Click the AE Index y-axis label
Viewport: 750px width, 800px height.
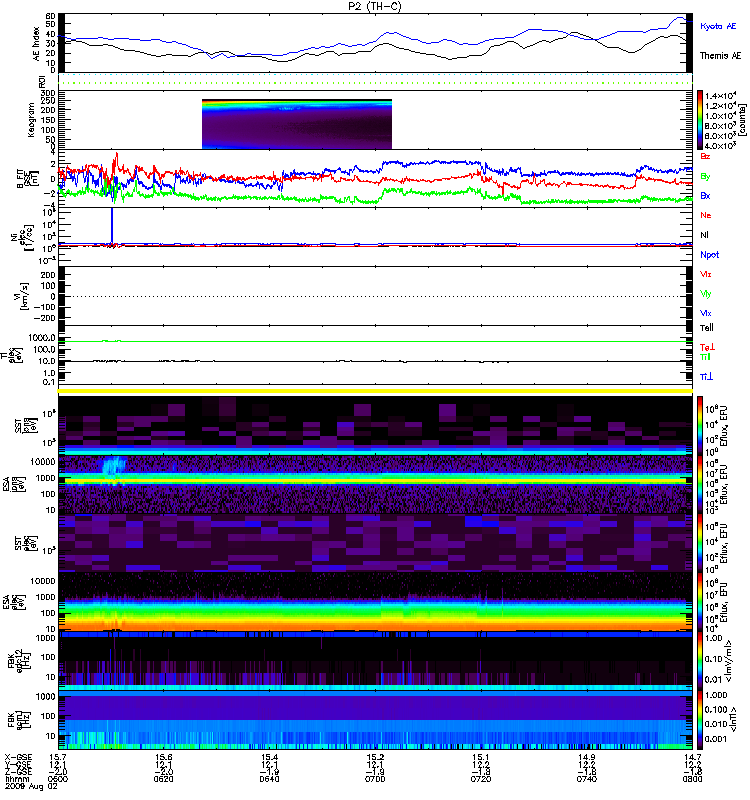tap(39, 44)
